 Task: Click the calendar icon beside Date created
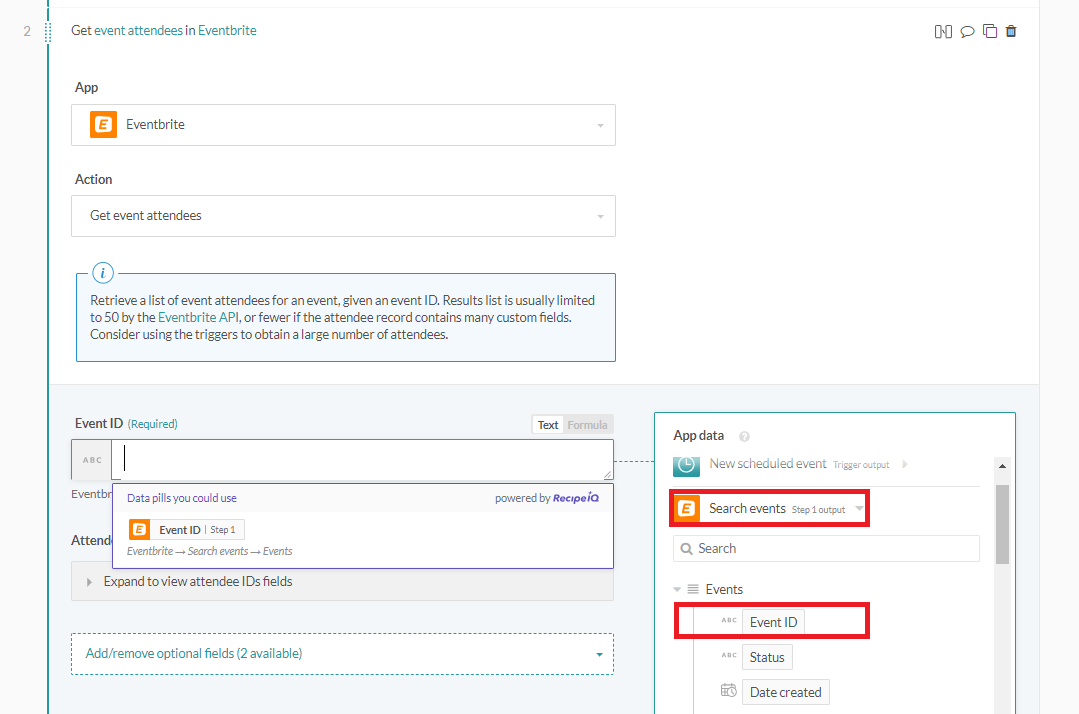[x=729, y=691]
